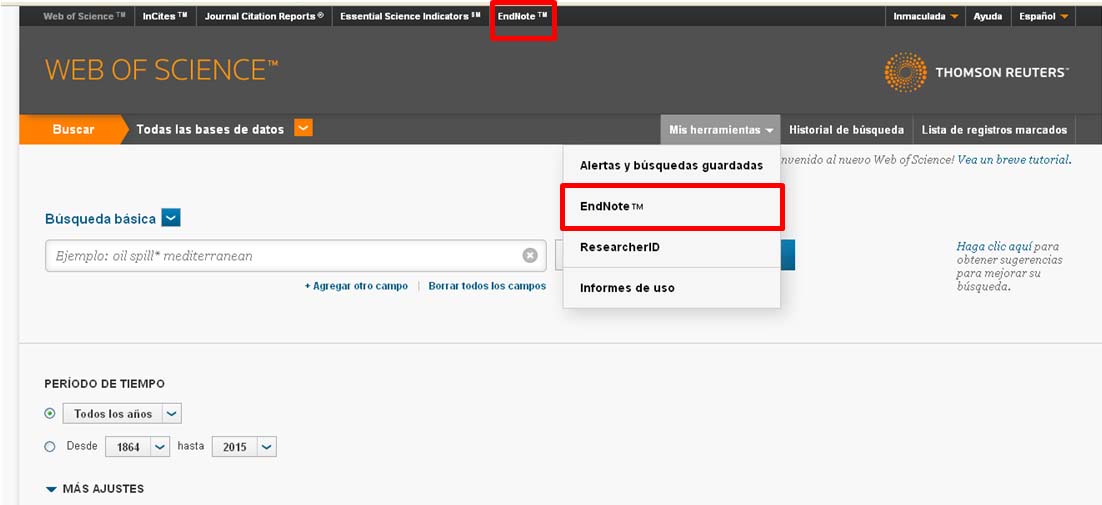Viewport: 1102px width, 505px height.
Task: Open the orange database selector arrow
Action: [x=303, y=128]
